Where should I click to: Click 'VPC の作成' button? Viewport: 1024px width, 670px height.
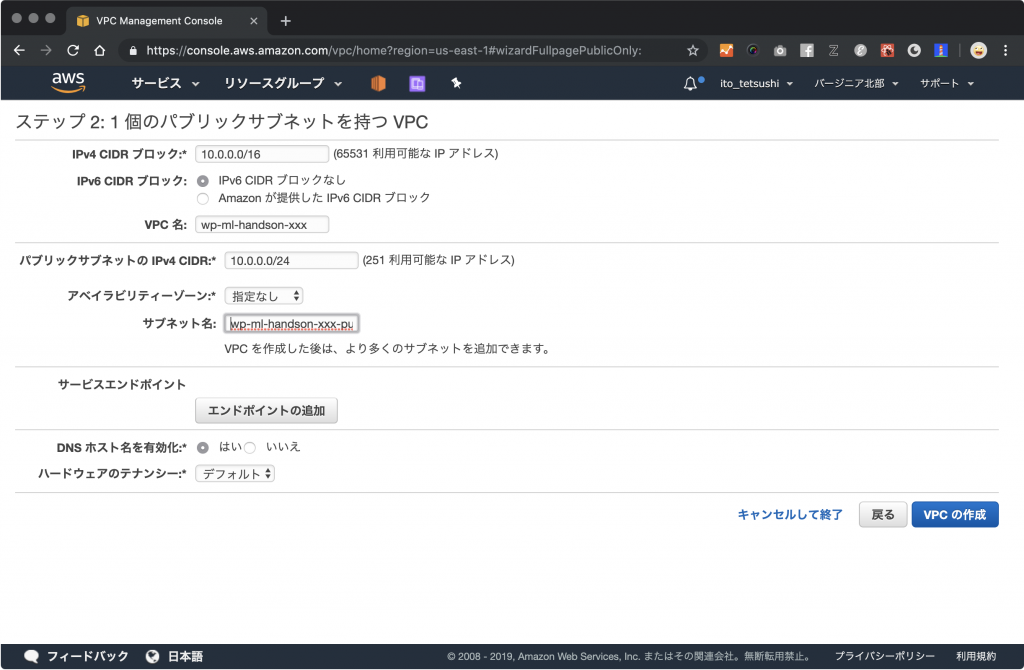[x=955, y=515]
